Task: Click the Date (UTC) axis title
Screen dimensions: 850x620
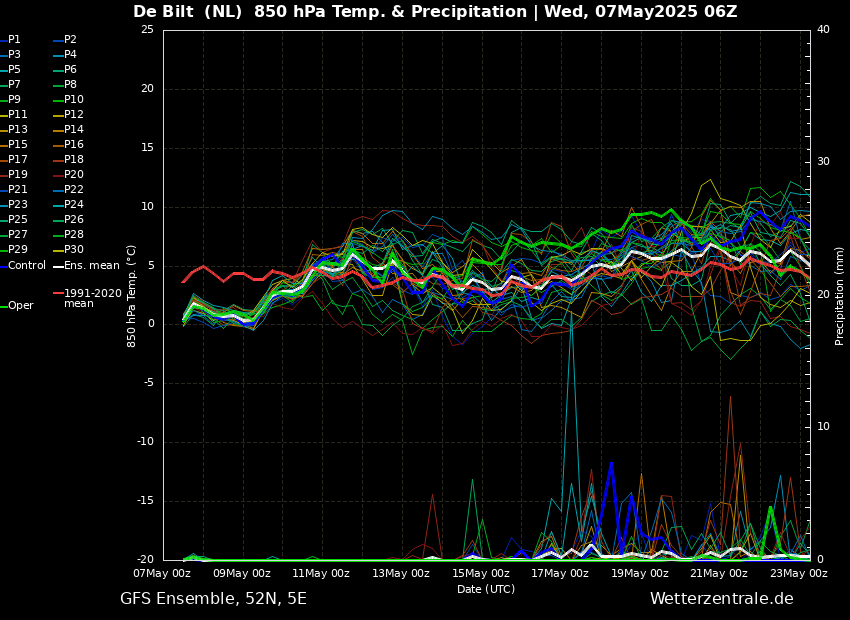Action: pyautogui.click(x=486, y=590)
